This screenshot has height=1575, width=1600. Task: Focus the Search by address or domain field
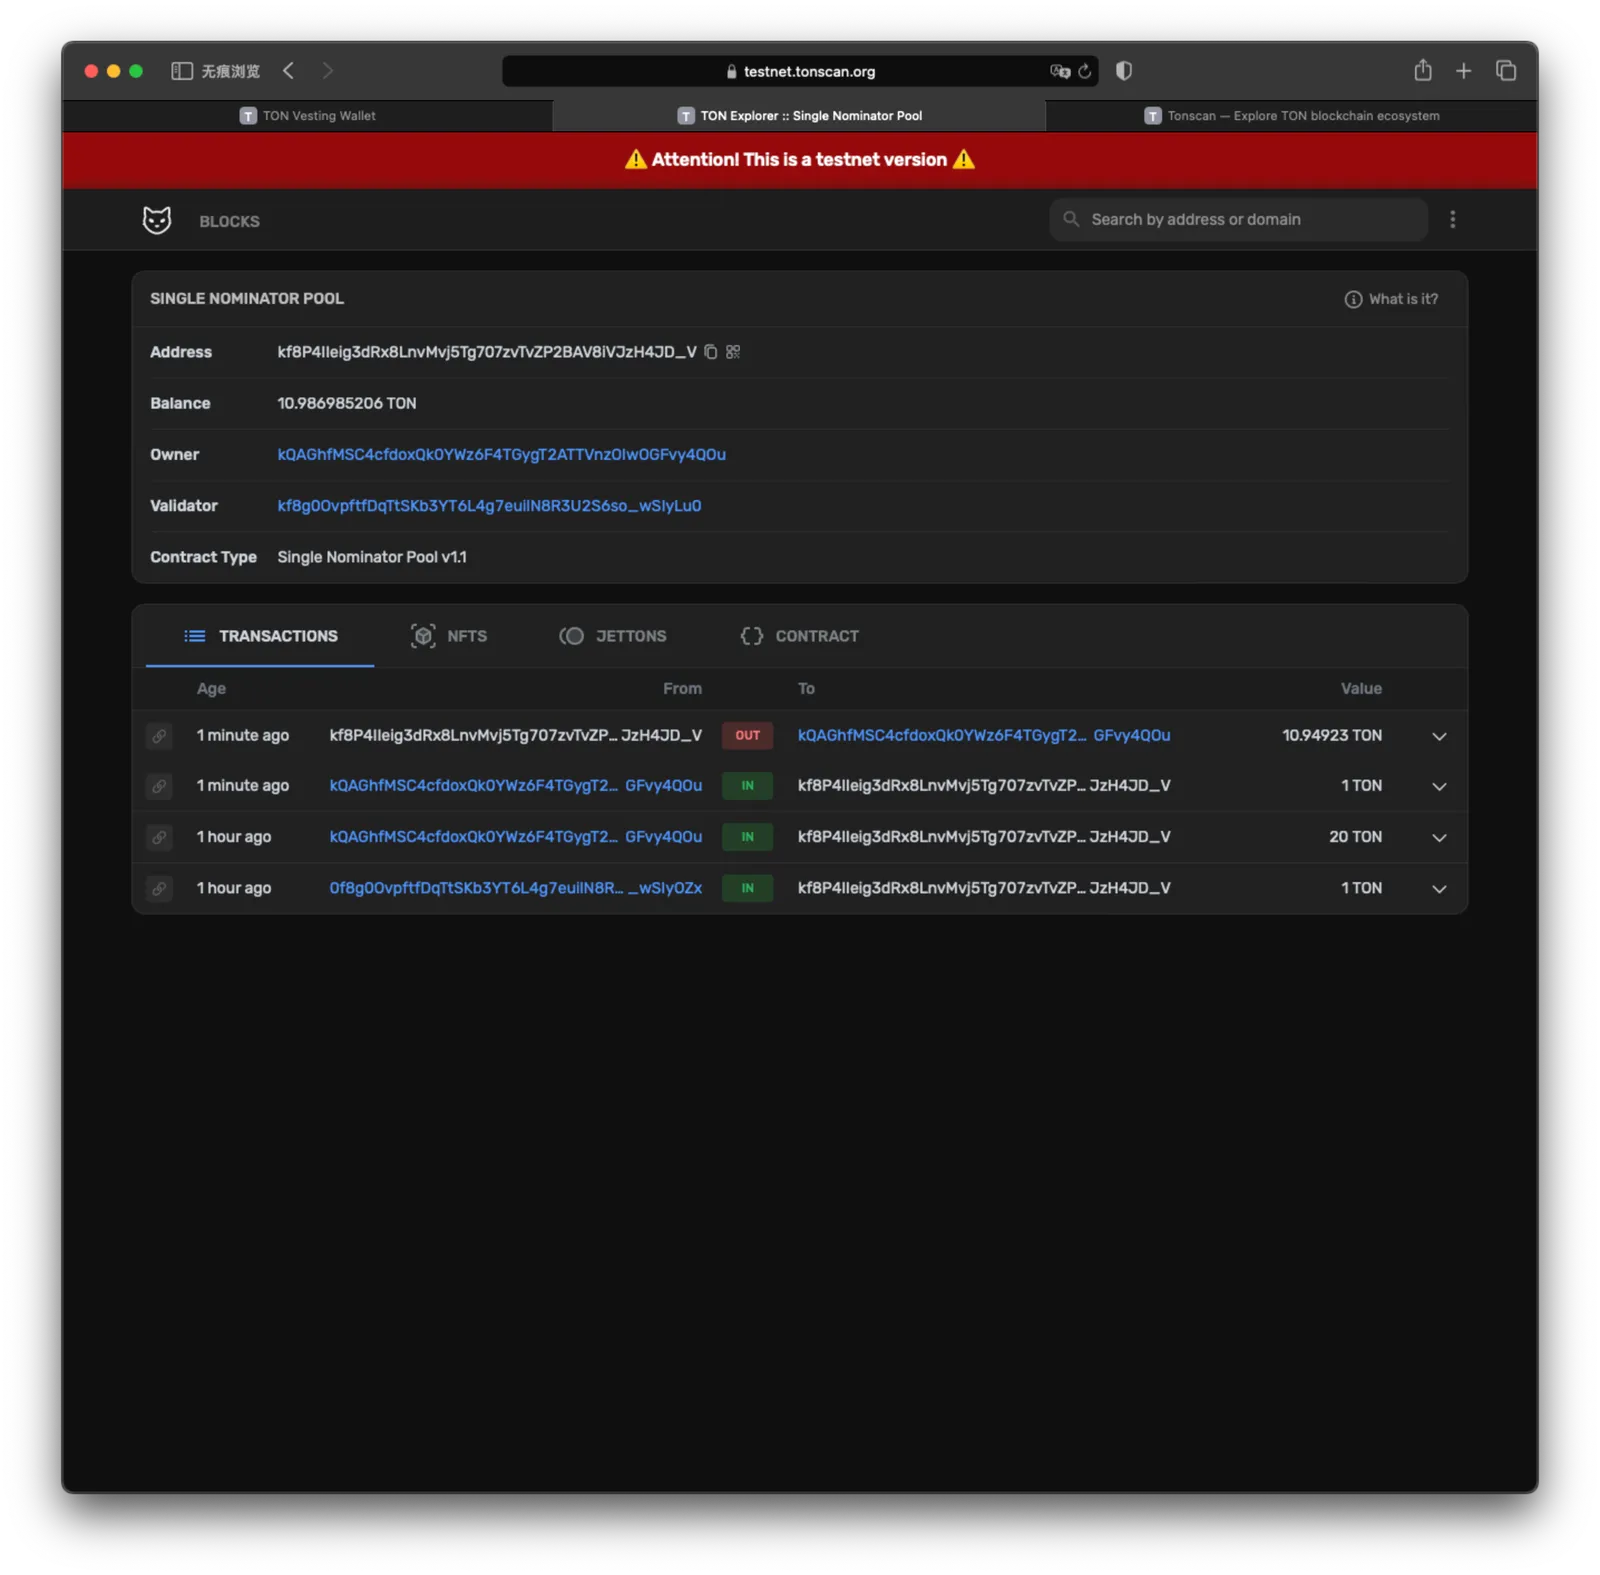pos(1238,219)
